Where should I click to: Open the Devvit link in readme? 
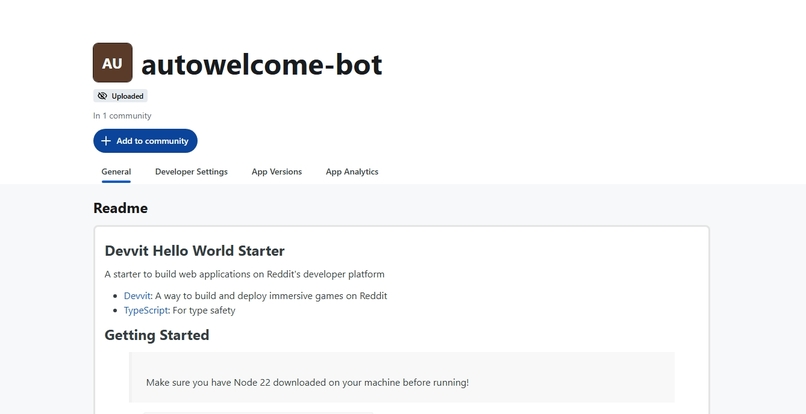click(x=137, y=296)
